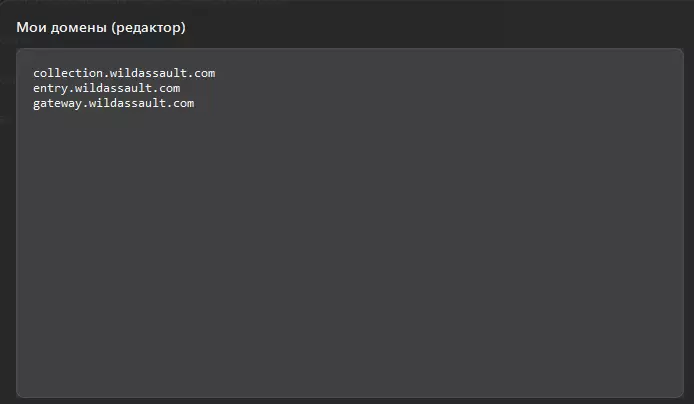The height and width of the screenshot is (404, 694).
Task: Set cursor just after gateway.wildassault.com
Action: 196,103
